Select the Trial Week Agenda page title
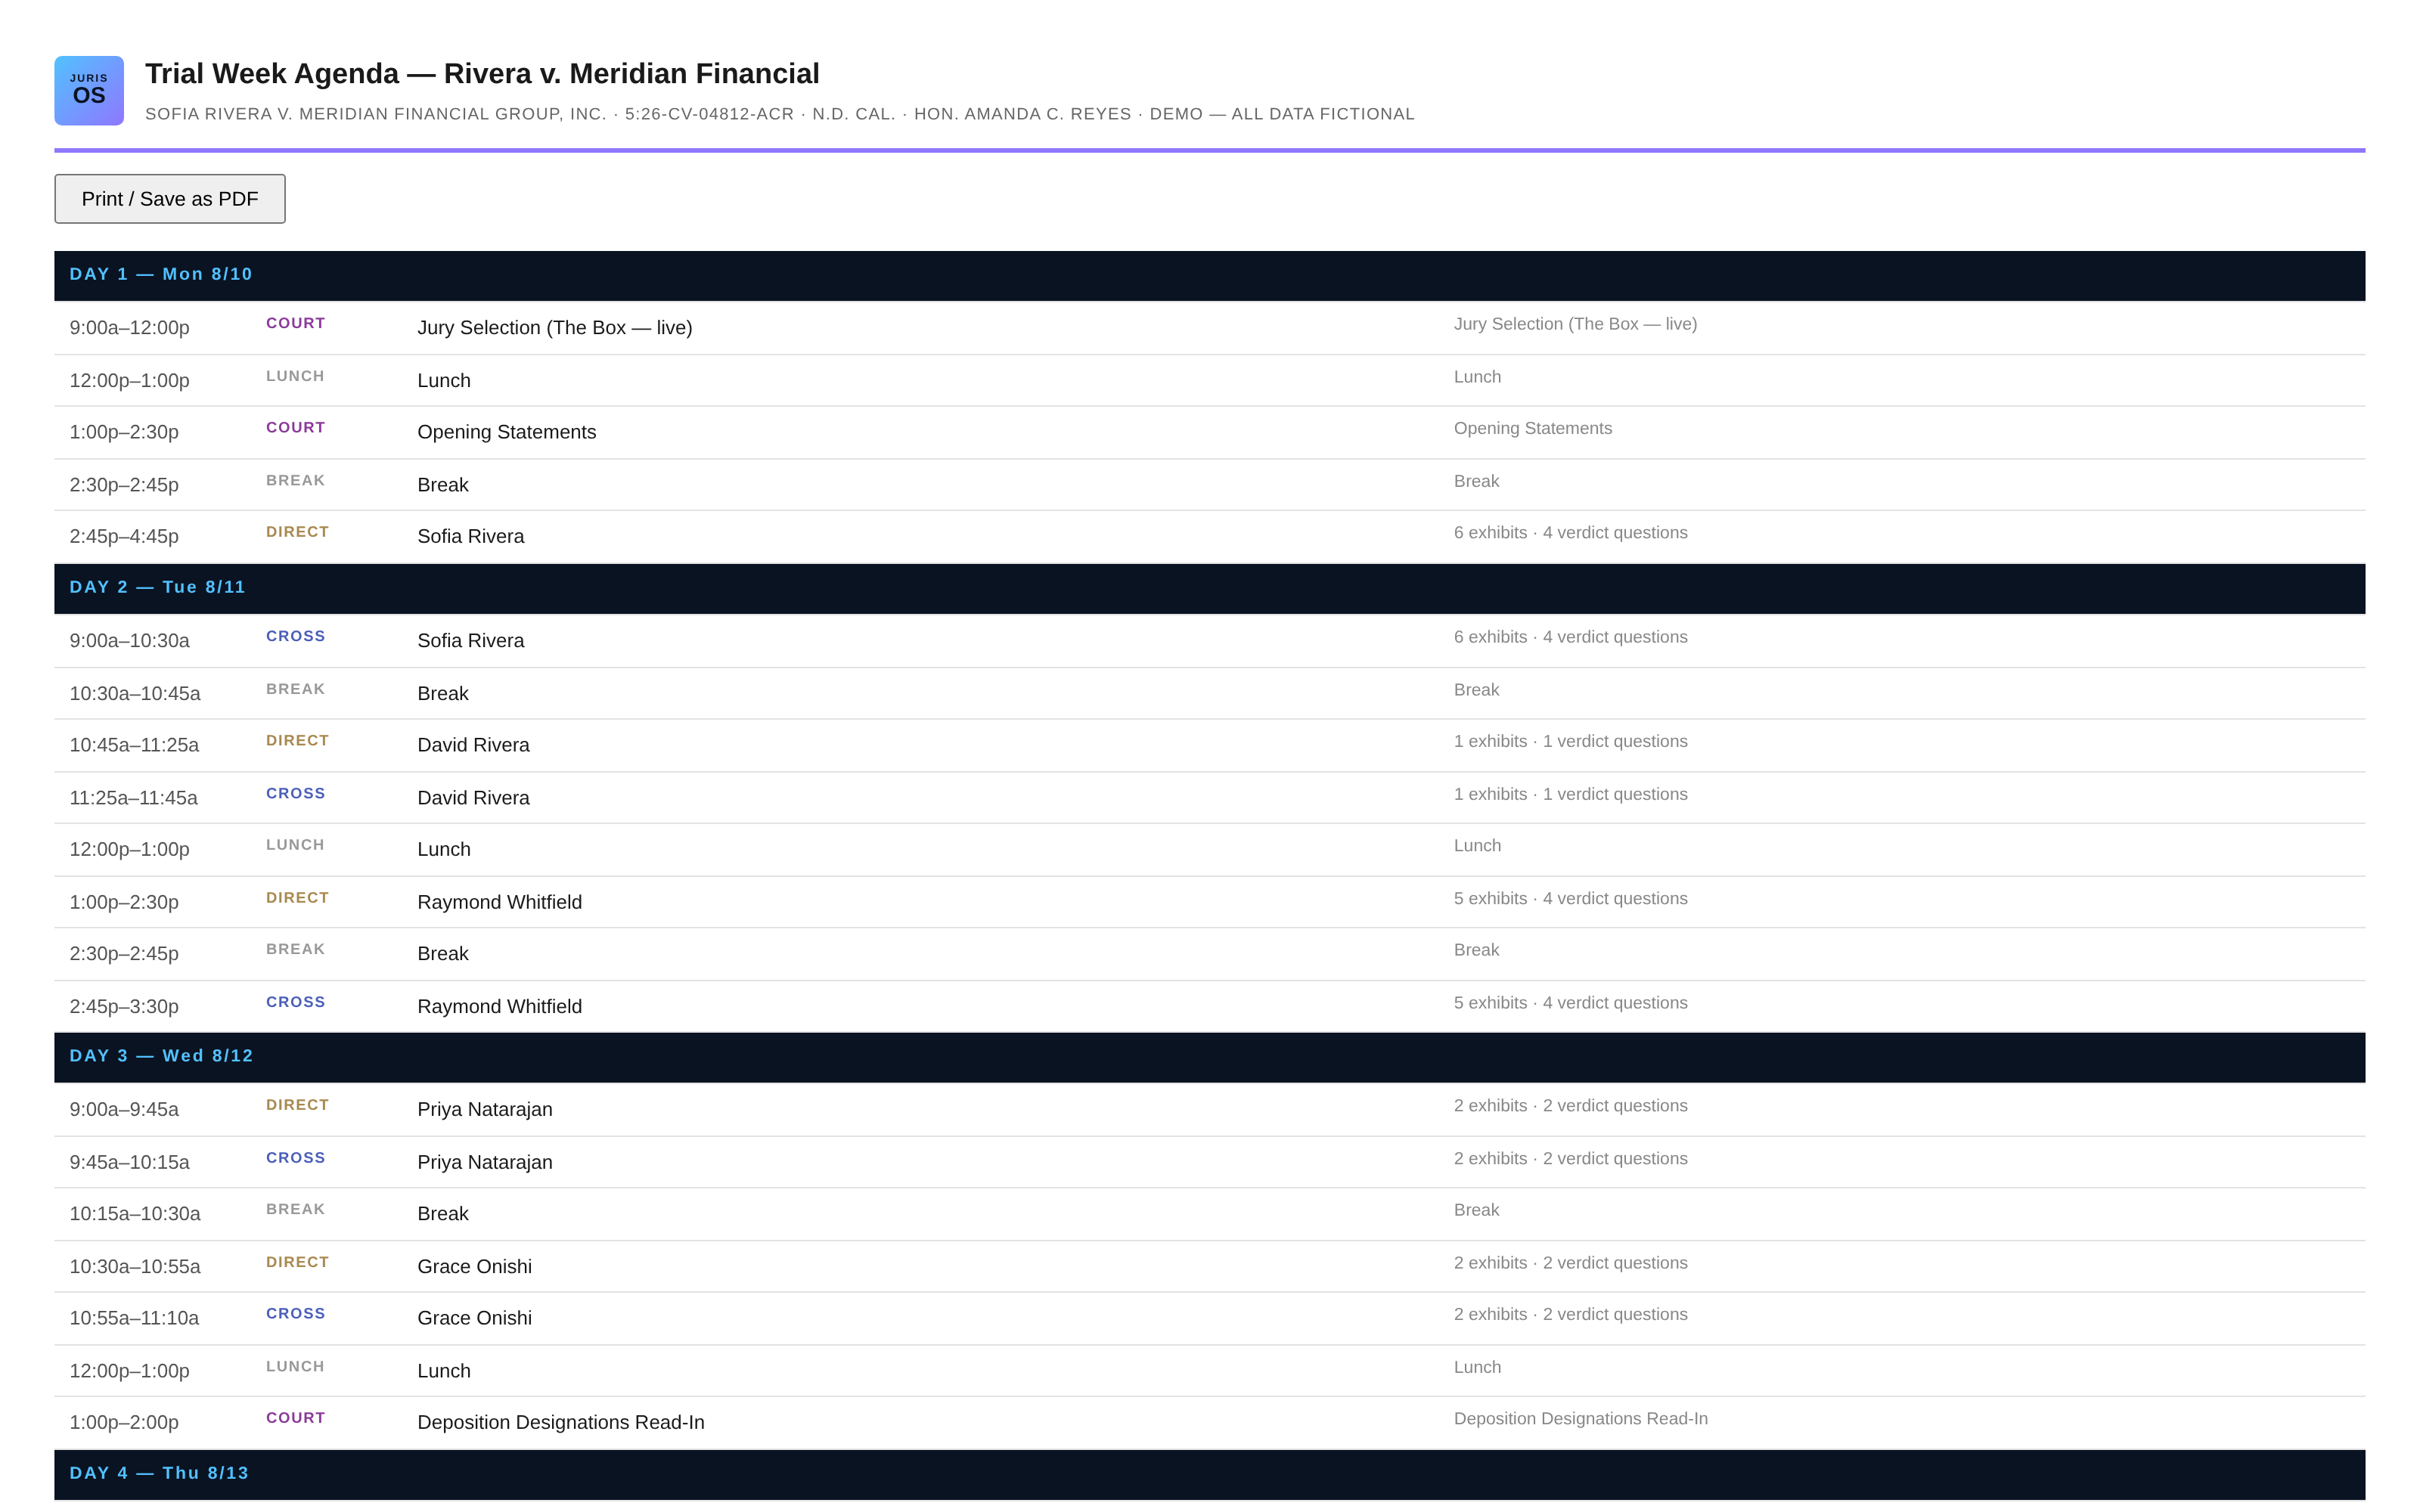 [482, 74]
